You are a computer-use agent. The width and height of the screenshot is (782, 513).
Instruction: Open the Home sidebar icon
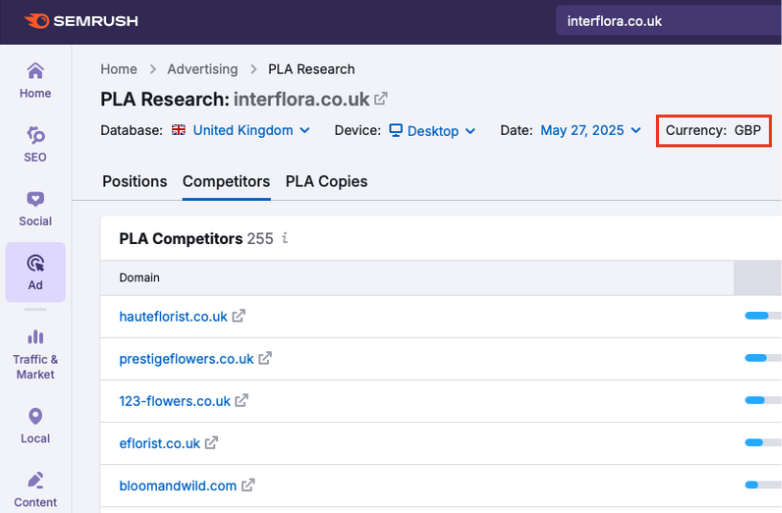pyautogui.click(x=35, y=80)
